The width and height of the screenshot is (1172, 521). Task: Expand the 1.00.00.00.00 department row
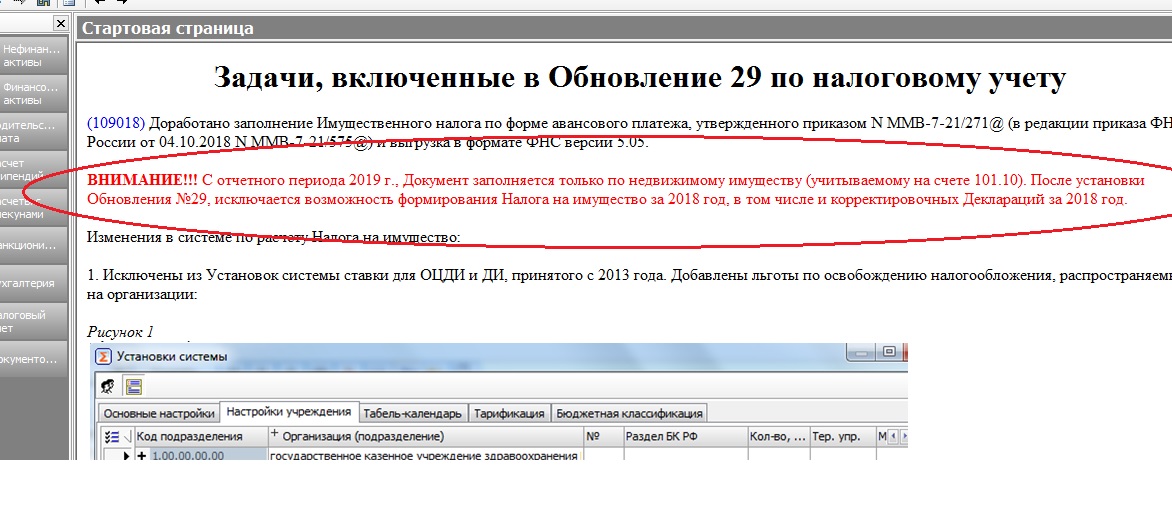pyautogui.click(x=141, y=456)
